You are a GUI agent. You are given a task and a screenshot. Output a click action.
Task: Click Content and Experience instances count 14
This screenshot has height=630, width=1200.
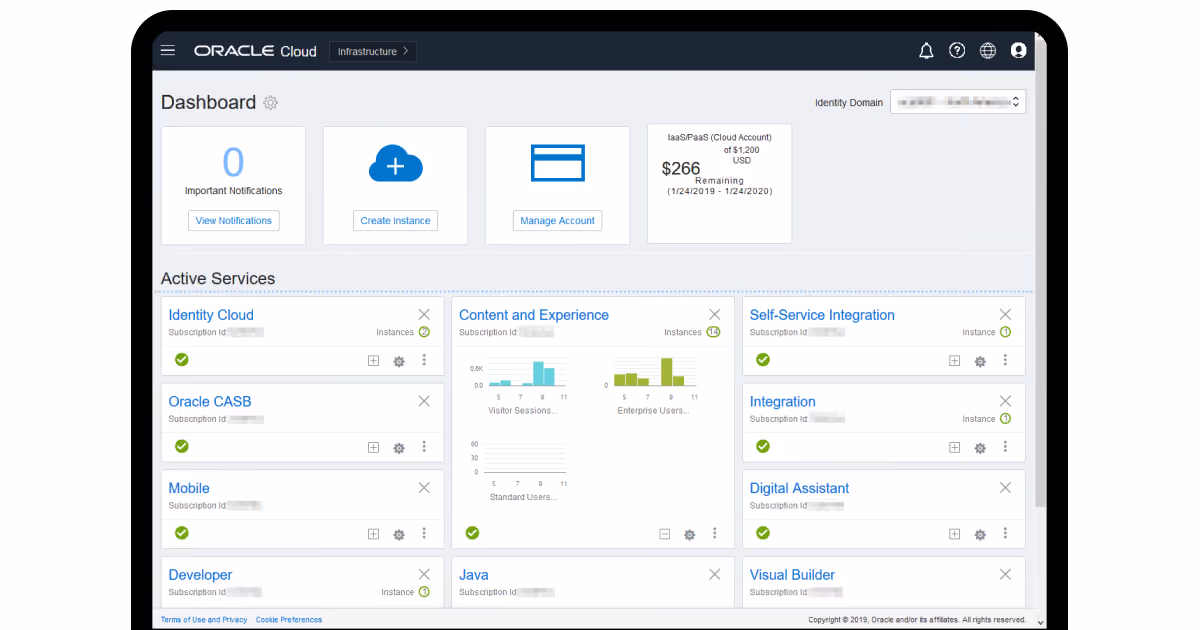point(713,332)
